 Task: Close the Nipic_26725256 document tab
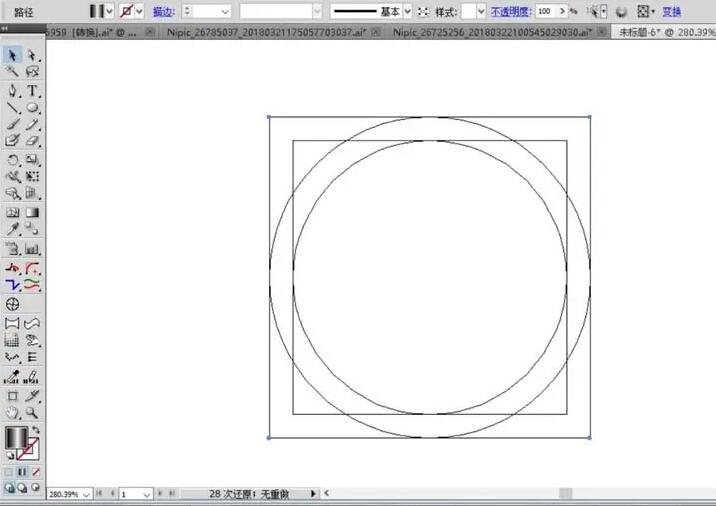(602, 32)
